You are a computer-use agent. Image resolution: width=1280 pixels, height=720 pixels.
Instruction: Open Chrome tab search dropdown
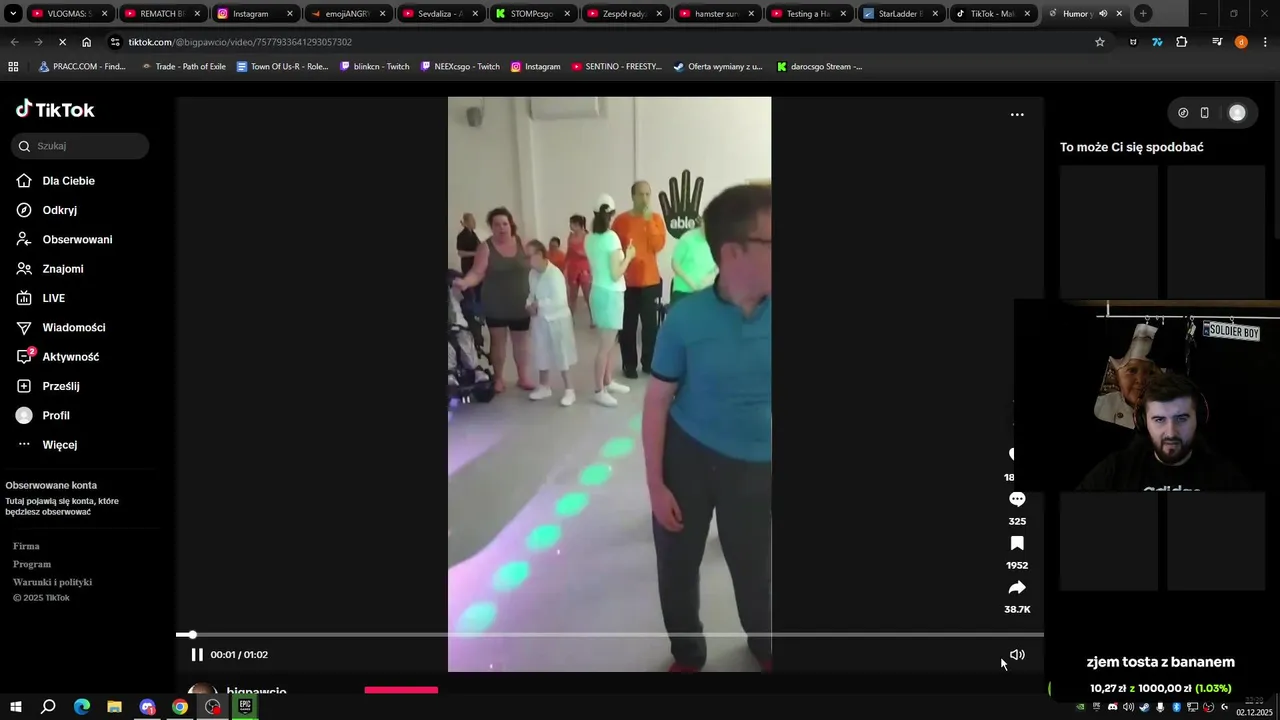click(12, 14)
